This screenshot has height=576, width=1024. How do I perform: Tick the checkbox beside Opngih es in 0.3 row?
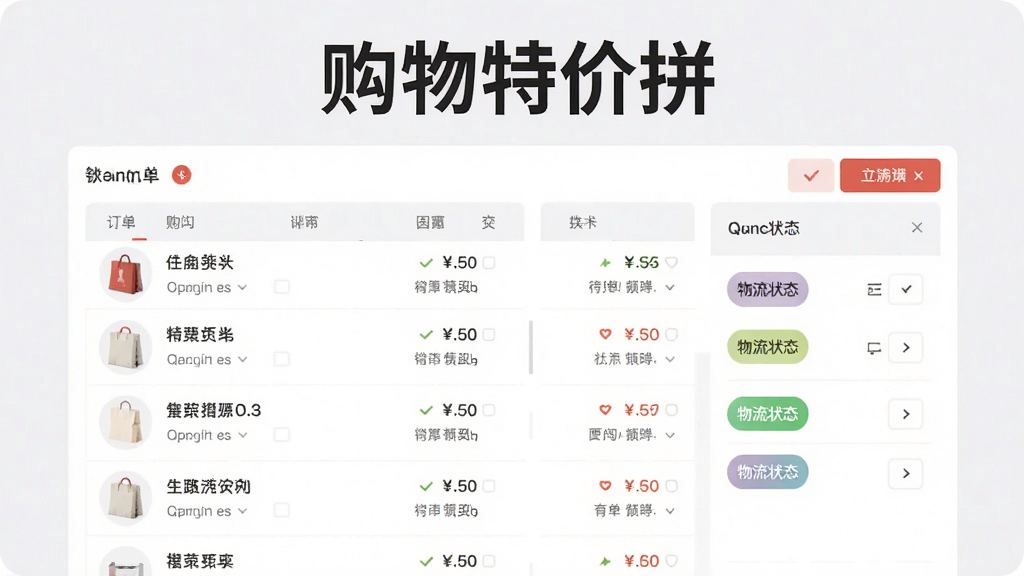[x=281, y=434]
